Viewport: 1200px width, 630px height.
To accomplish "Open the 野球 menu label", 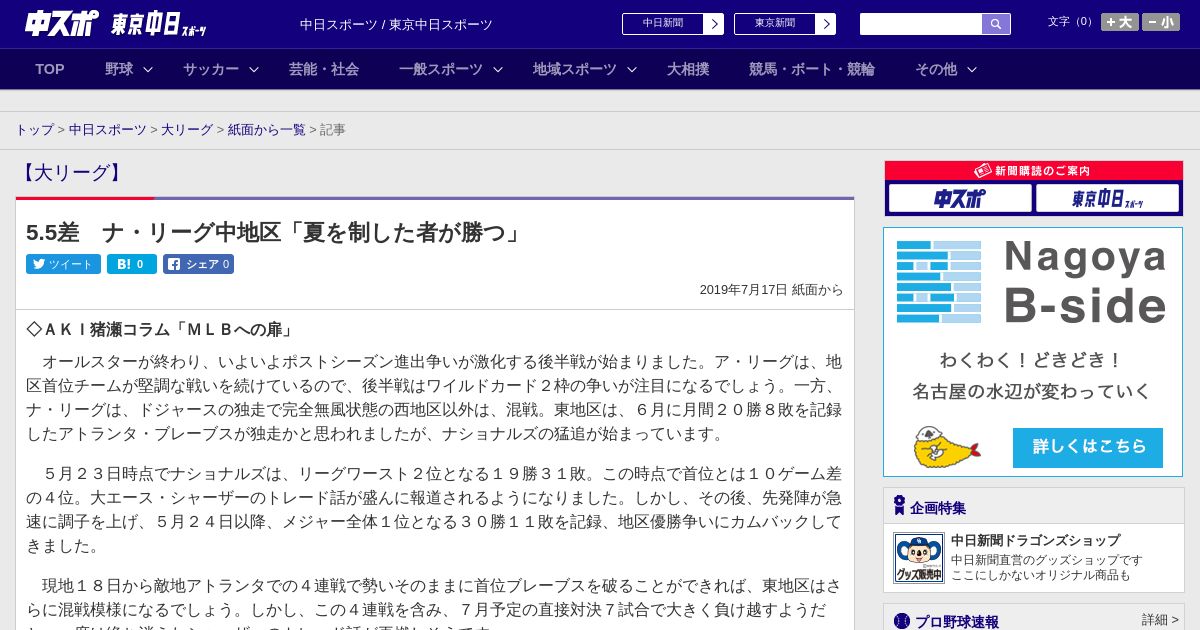I will (x=119, y=69).
